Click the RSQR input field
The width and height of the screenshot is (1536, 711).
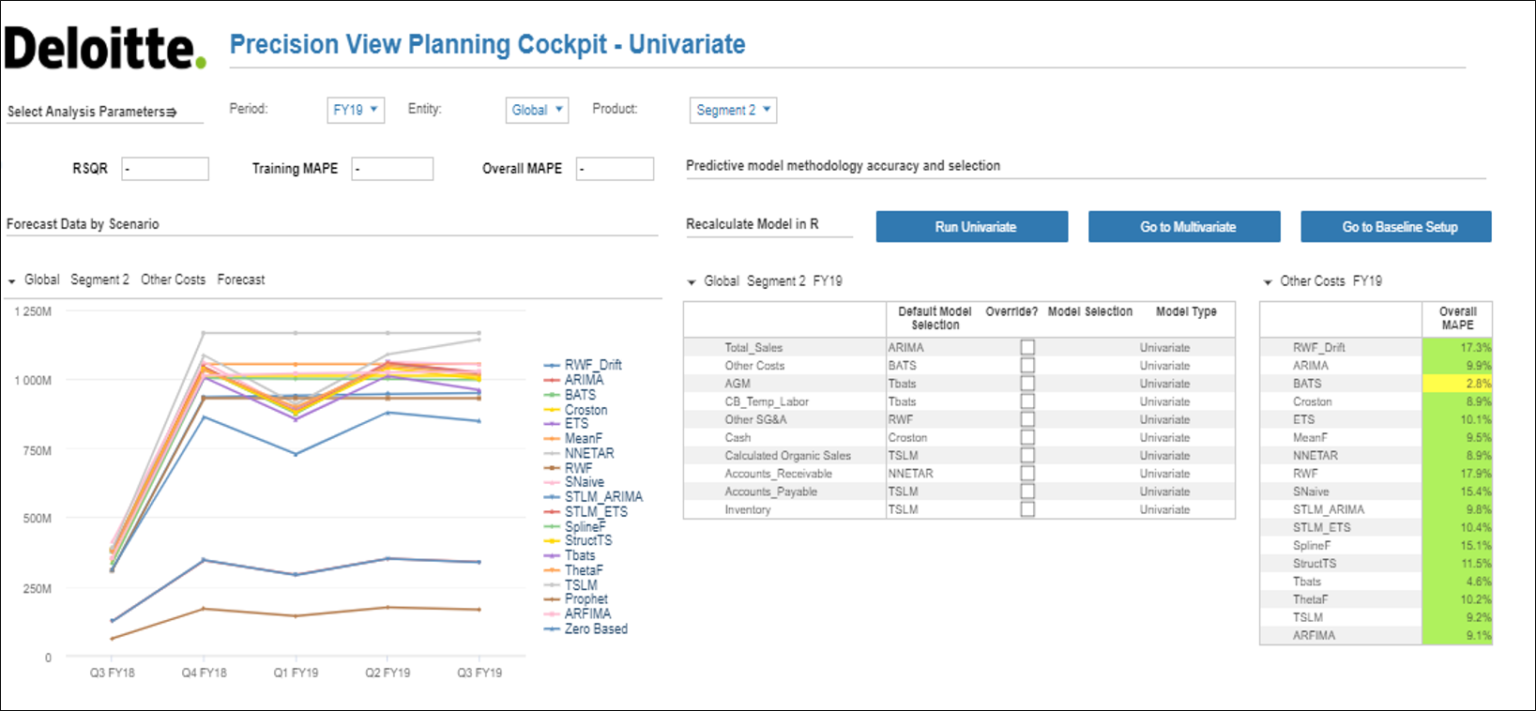(165, 169)
